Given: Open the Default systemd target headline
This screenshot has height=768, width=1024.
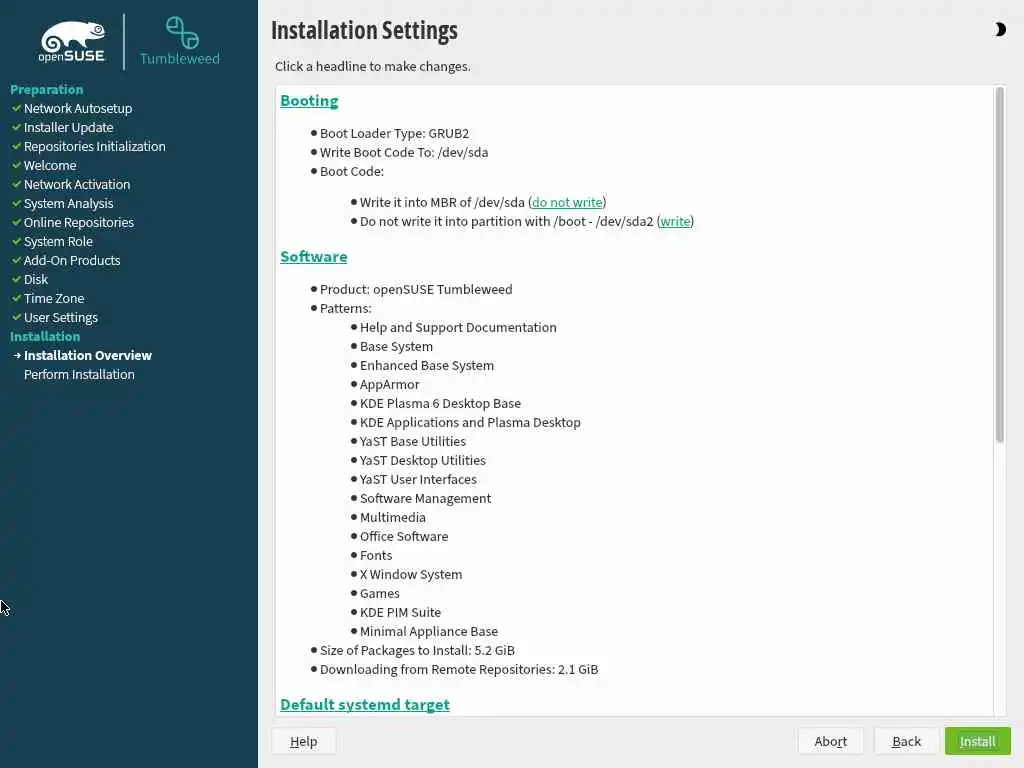Looking at the screenshot, I should [x=365, y=705].
